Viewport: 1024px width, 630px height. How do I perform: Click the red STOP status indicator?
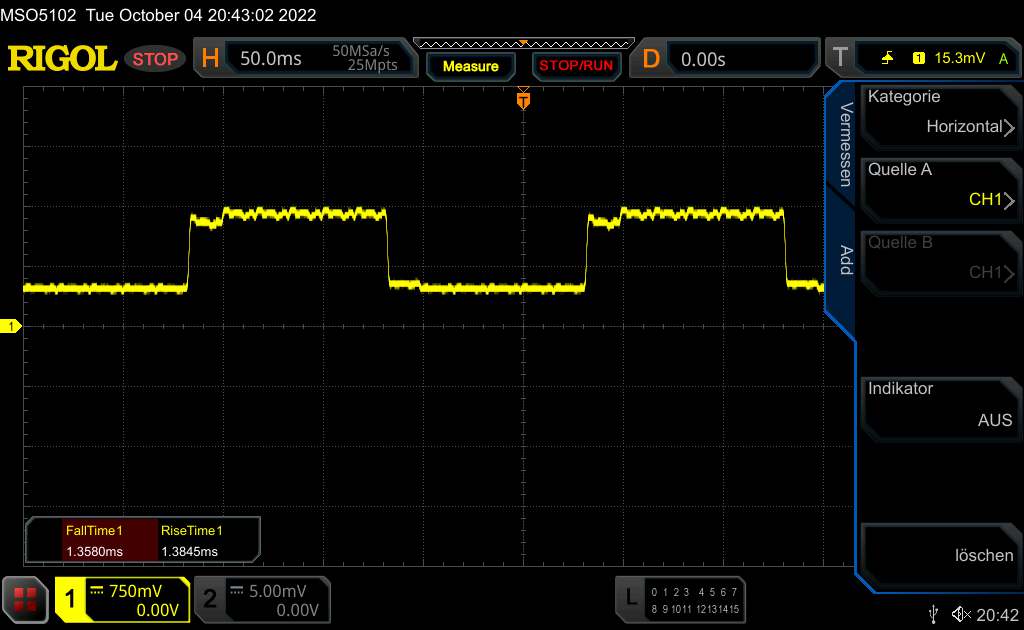click(x=155, y=59)
